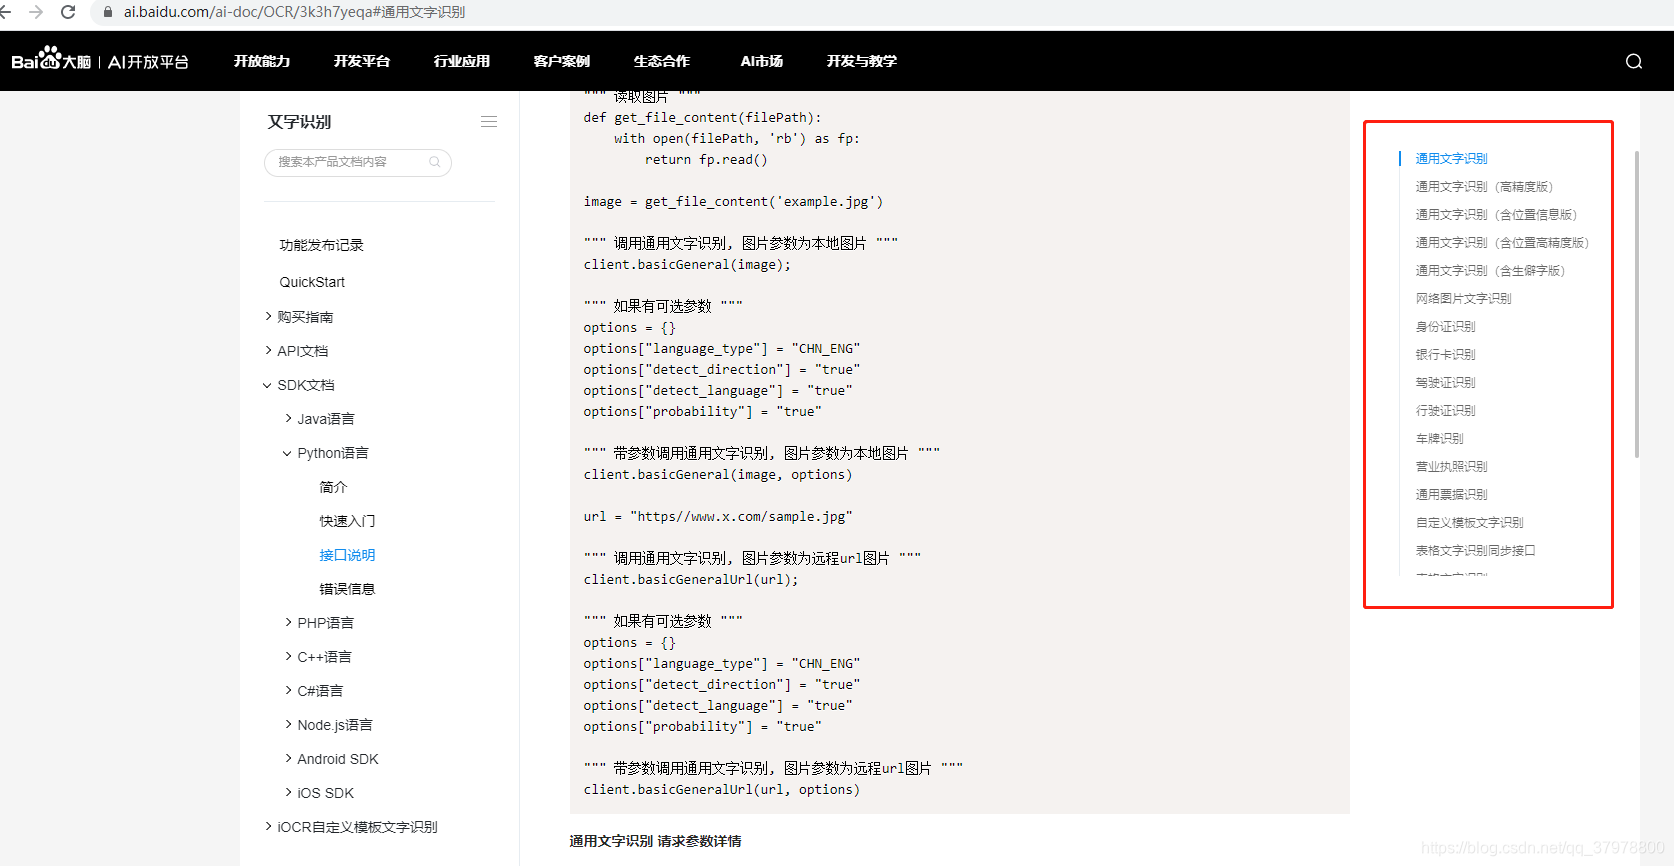Click the browser forward arrow
Image resolution: width=1674 pixels, height=866 pixels.
coord(36,12)
